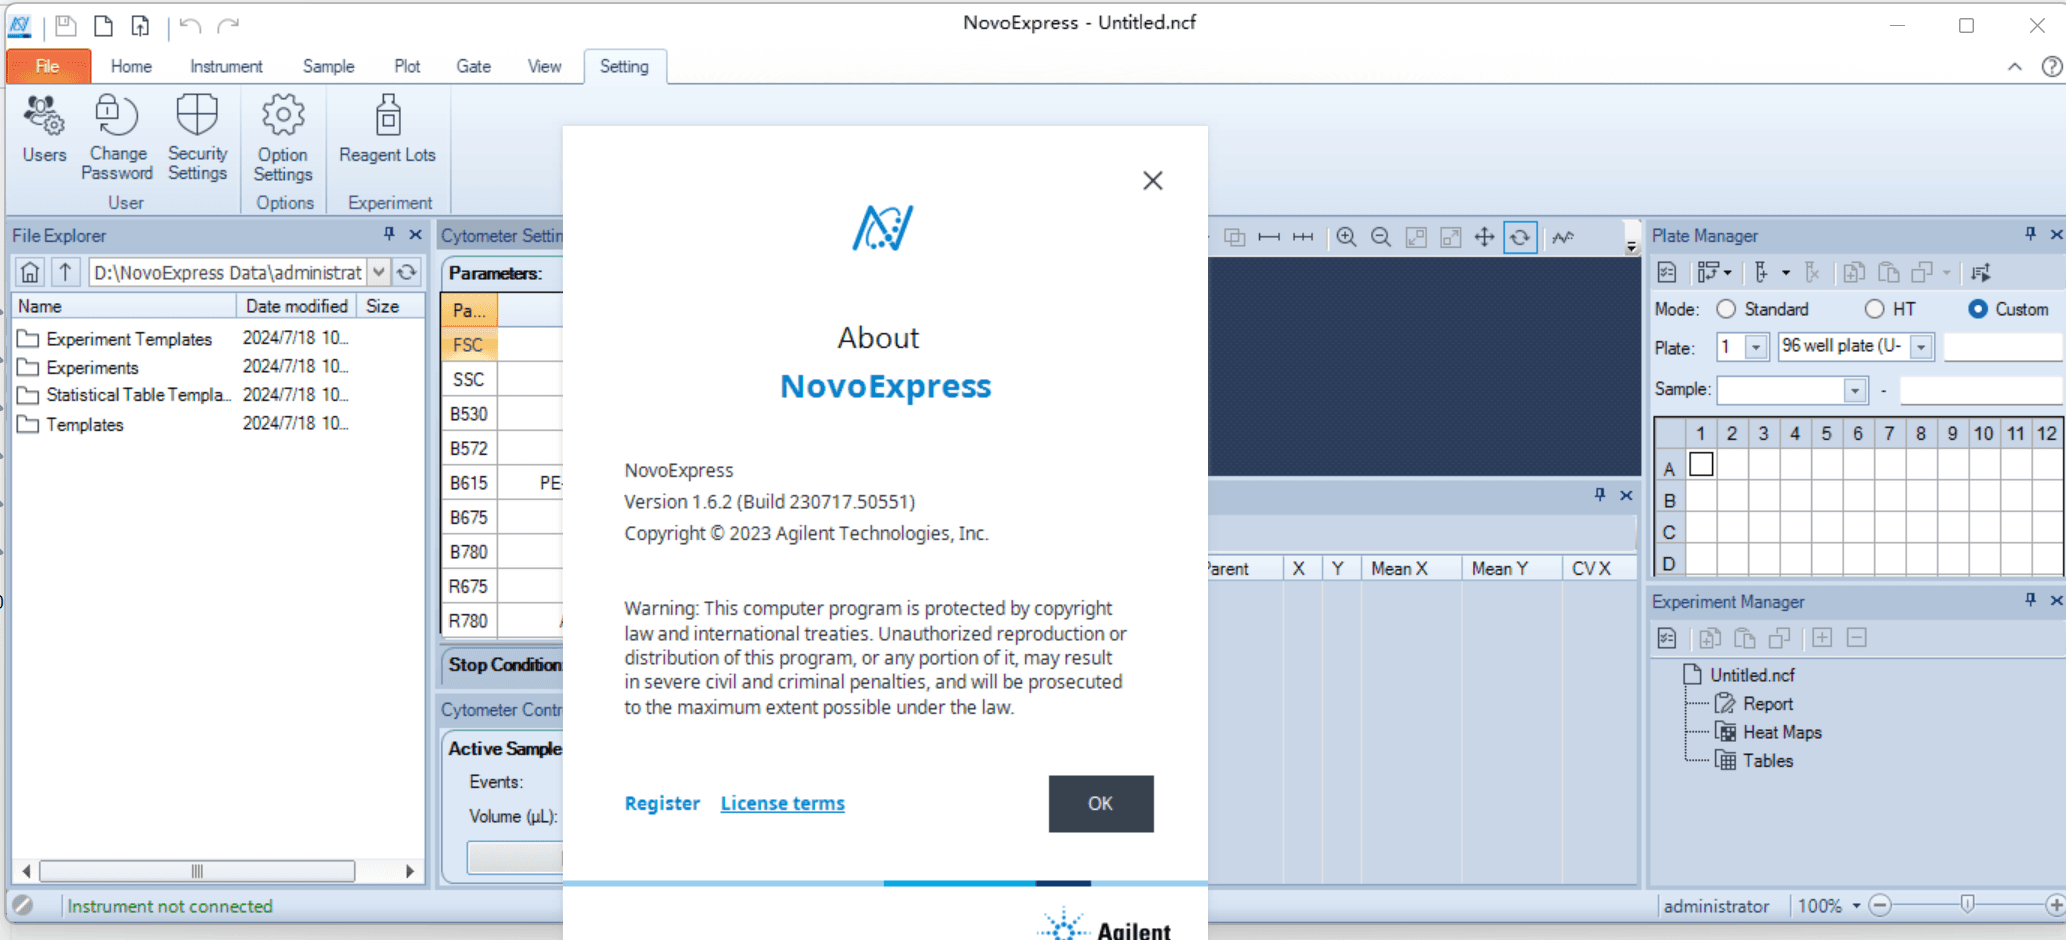Switch to the Instrument ribbon tab

[226, 66]
